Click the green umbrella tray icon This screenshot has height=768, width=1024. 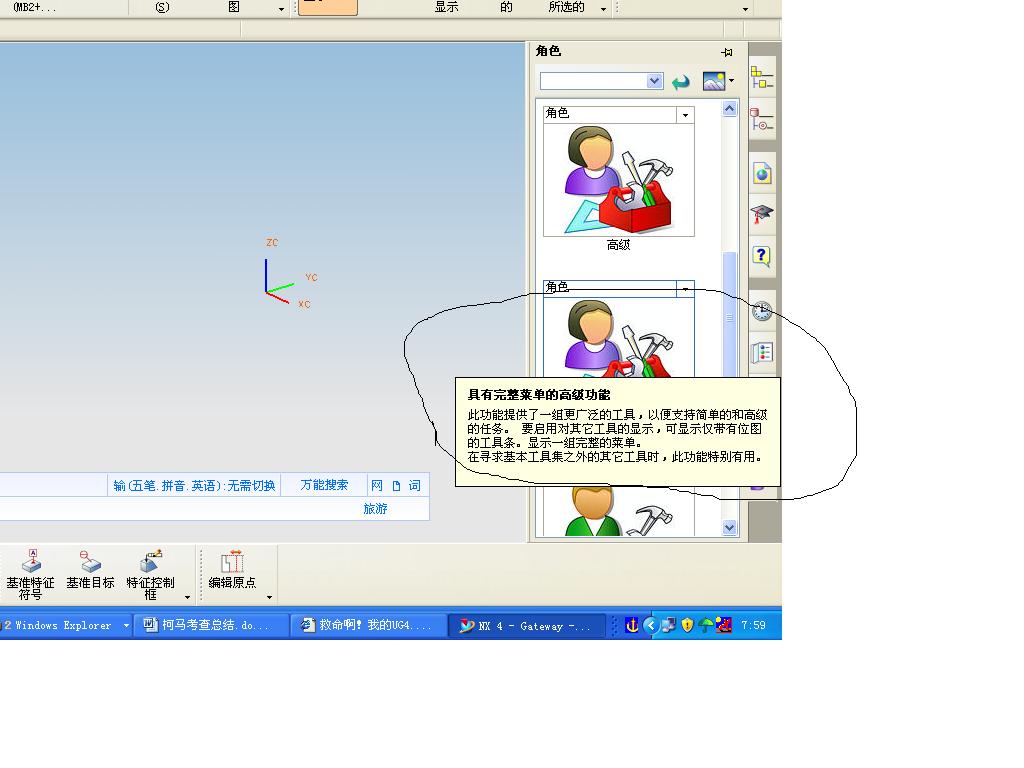[x=705, y=625]
